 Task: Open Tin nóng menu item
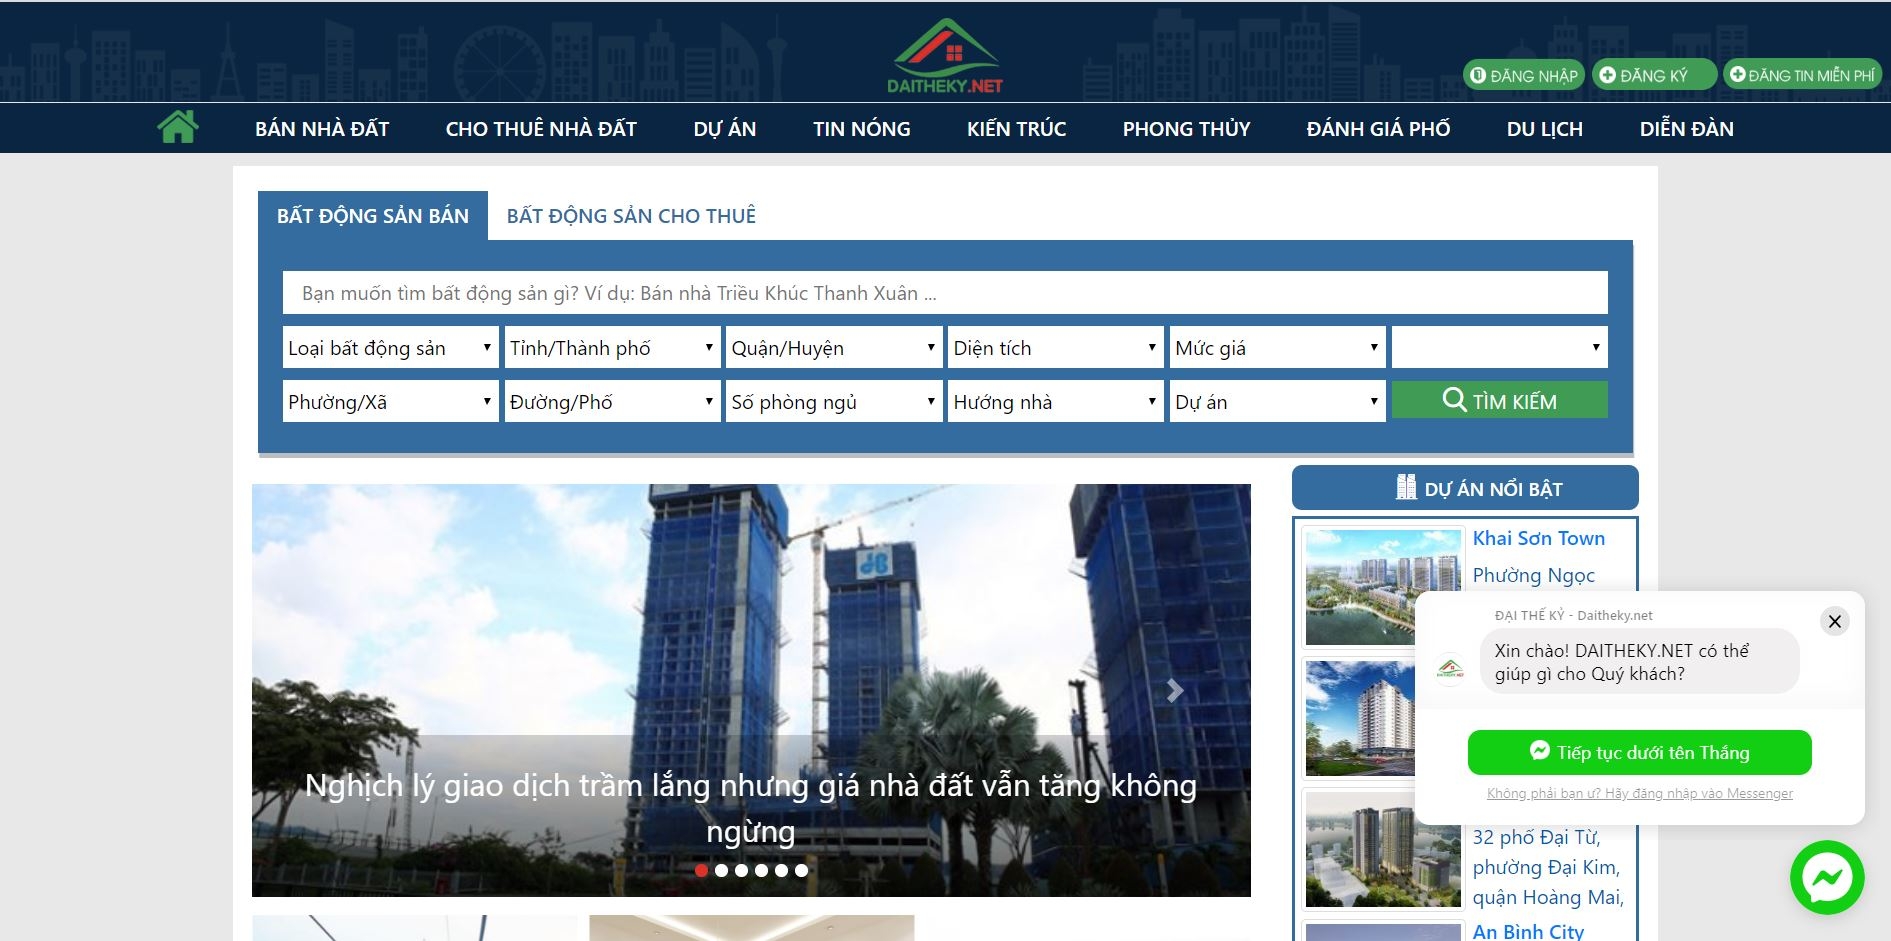click(862, 128)
